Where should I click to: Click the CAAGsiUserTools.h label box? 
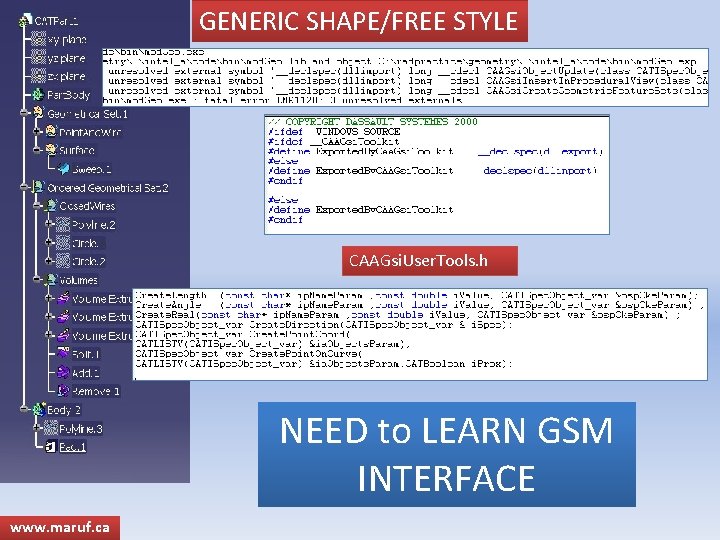430,261
